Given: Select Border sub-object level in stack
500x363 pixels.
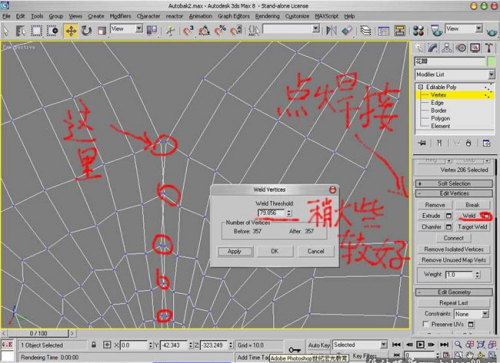Looking at the screenshot, I should click(438, 110).
